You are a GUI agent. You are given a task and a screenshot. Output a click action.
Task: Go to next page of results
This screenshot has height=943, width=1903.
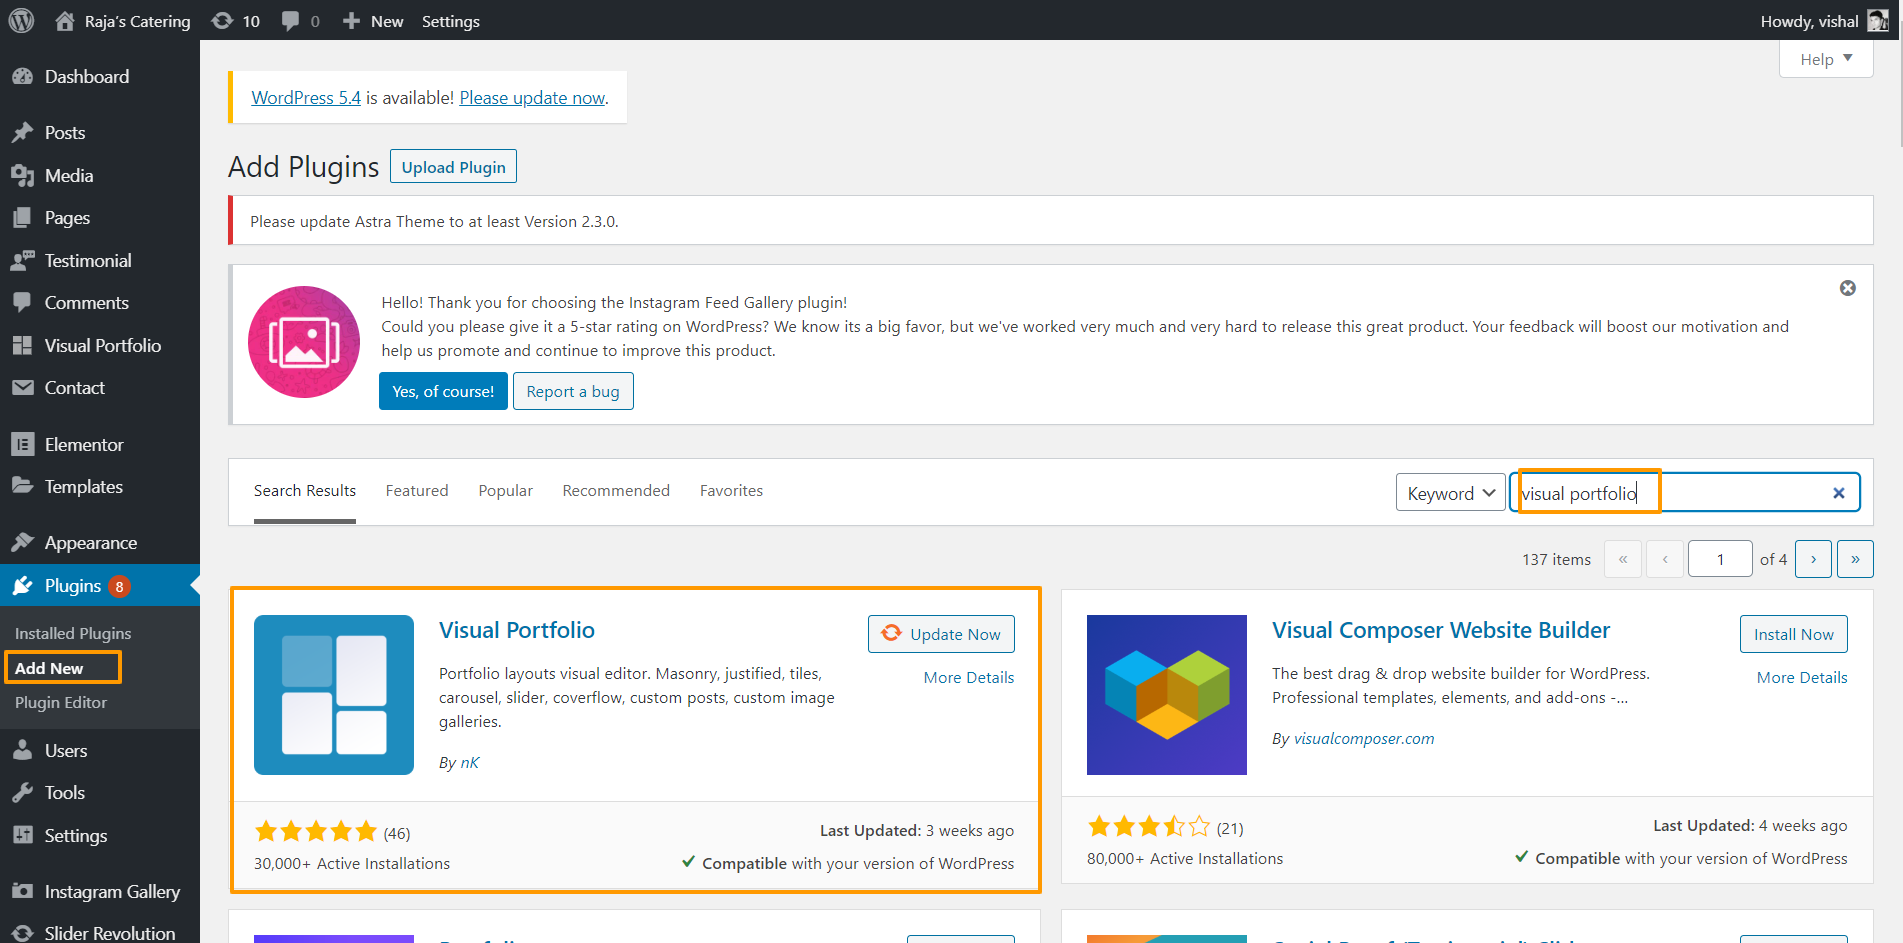click(x=1813, y=559)
